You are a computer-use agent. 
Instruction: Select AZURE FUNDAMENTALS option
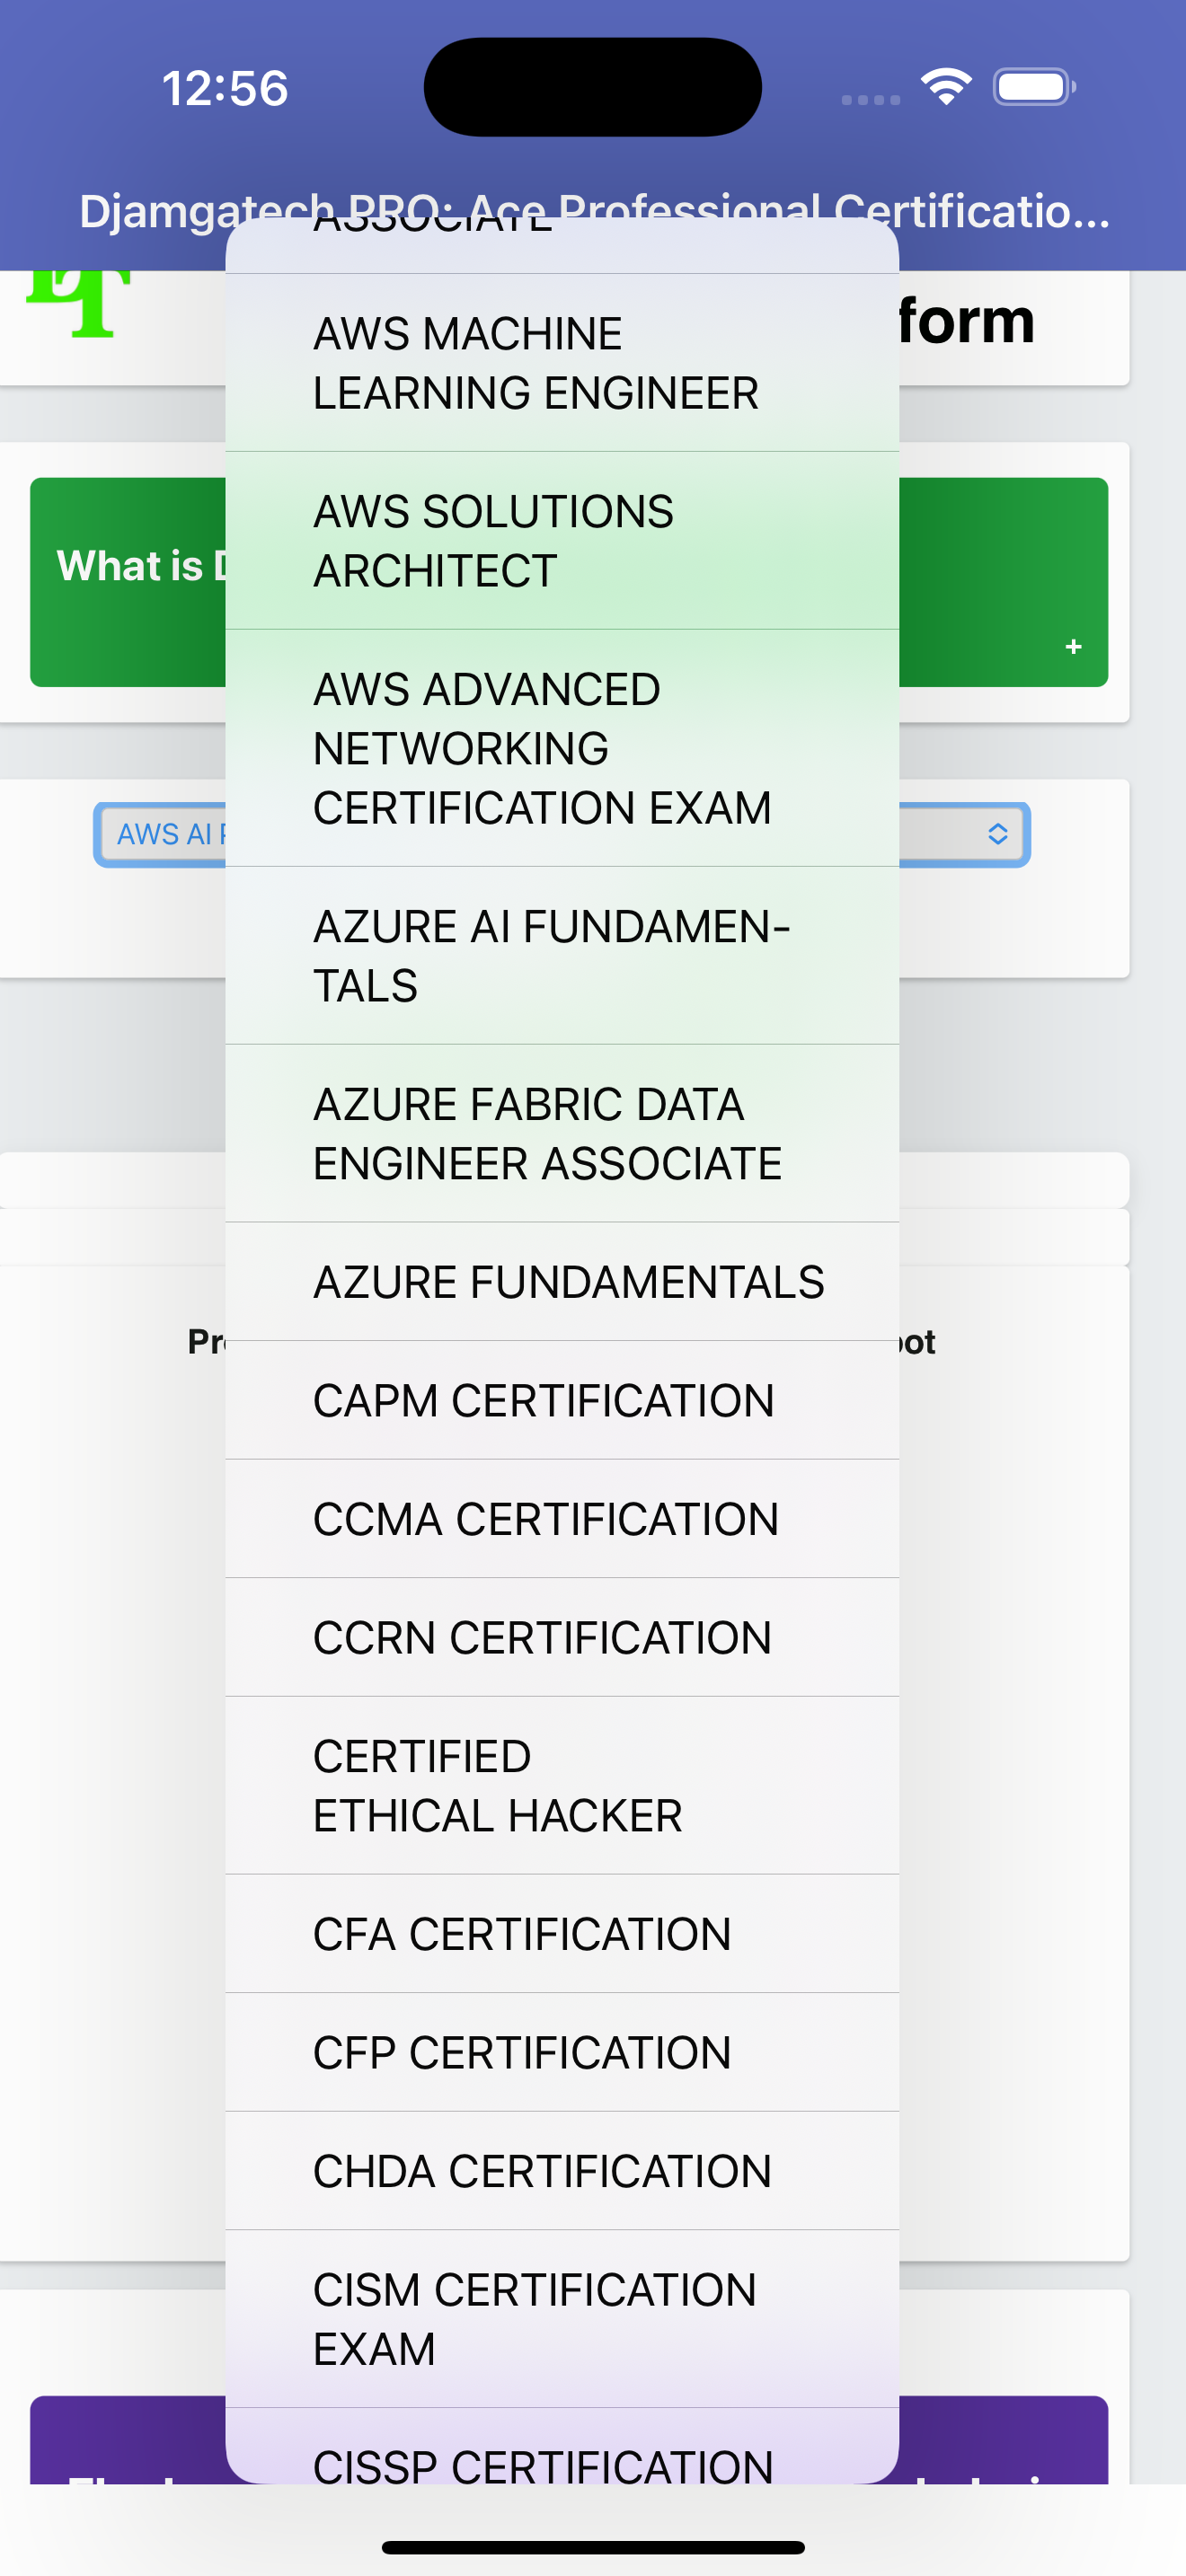coord(562,1282)
